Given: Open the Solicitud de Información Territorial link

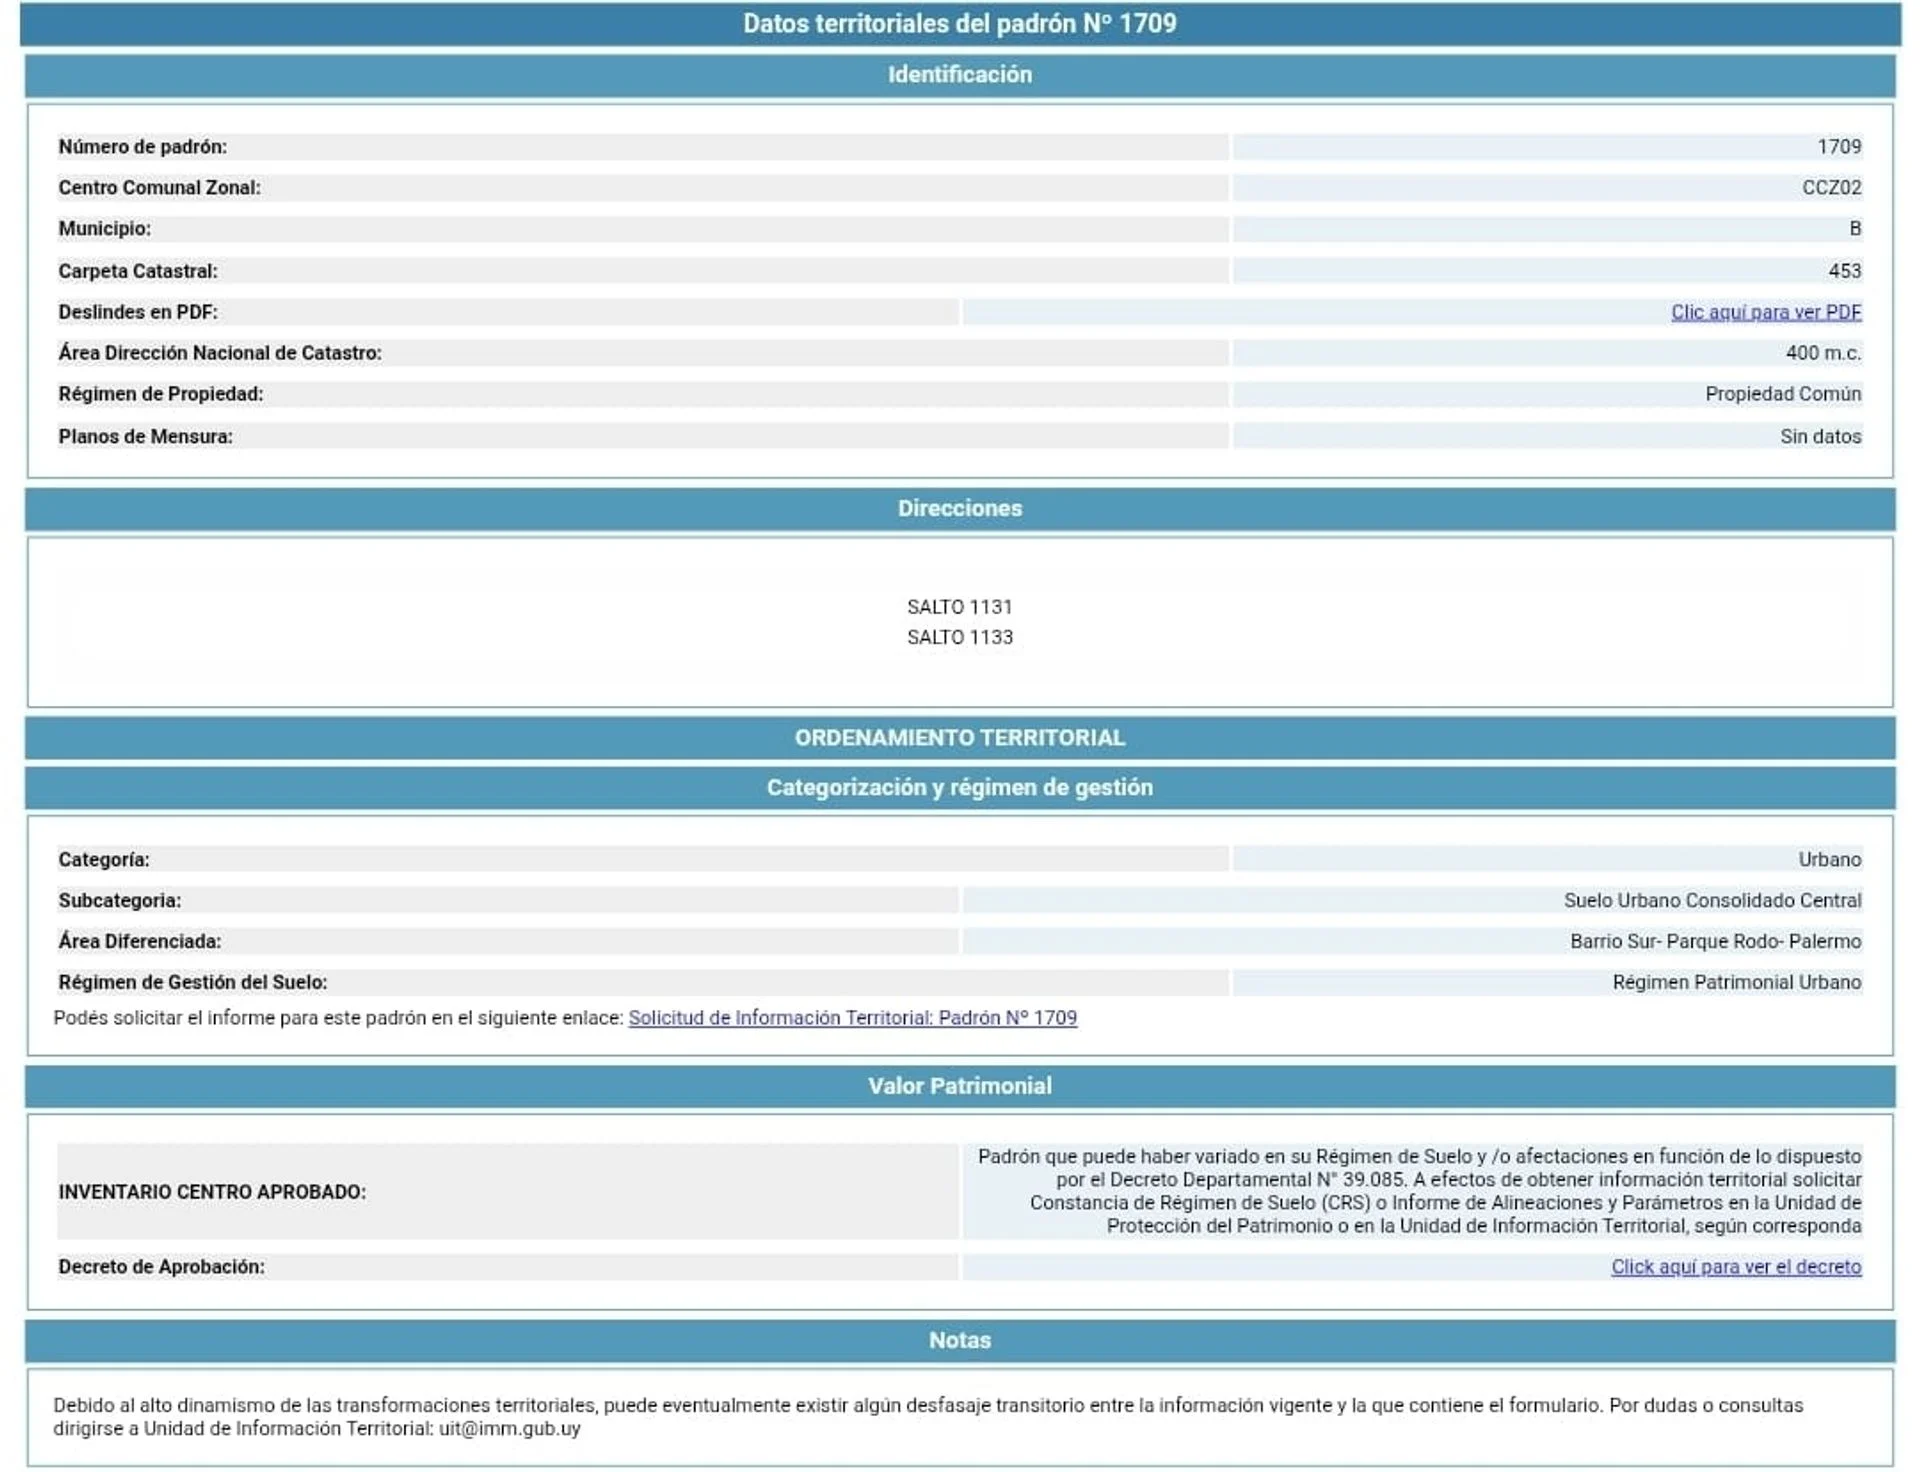Looking at the screenshot, I should pos(852,1018).
